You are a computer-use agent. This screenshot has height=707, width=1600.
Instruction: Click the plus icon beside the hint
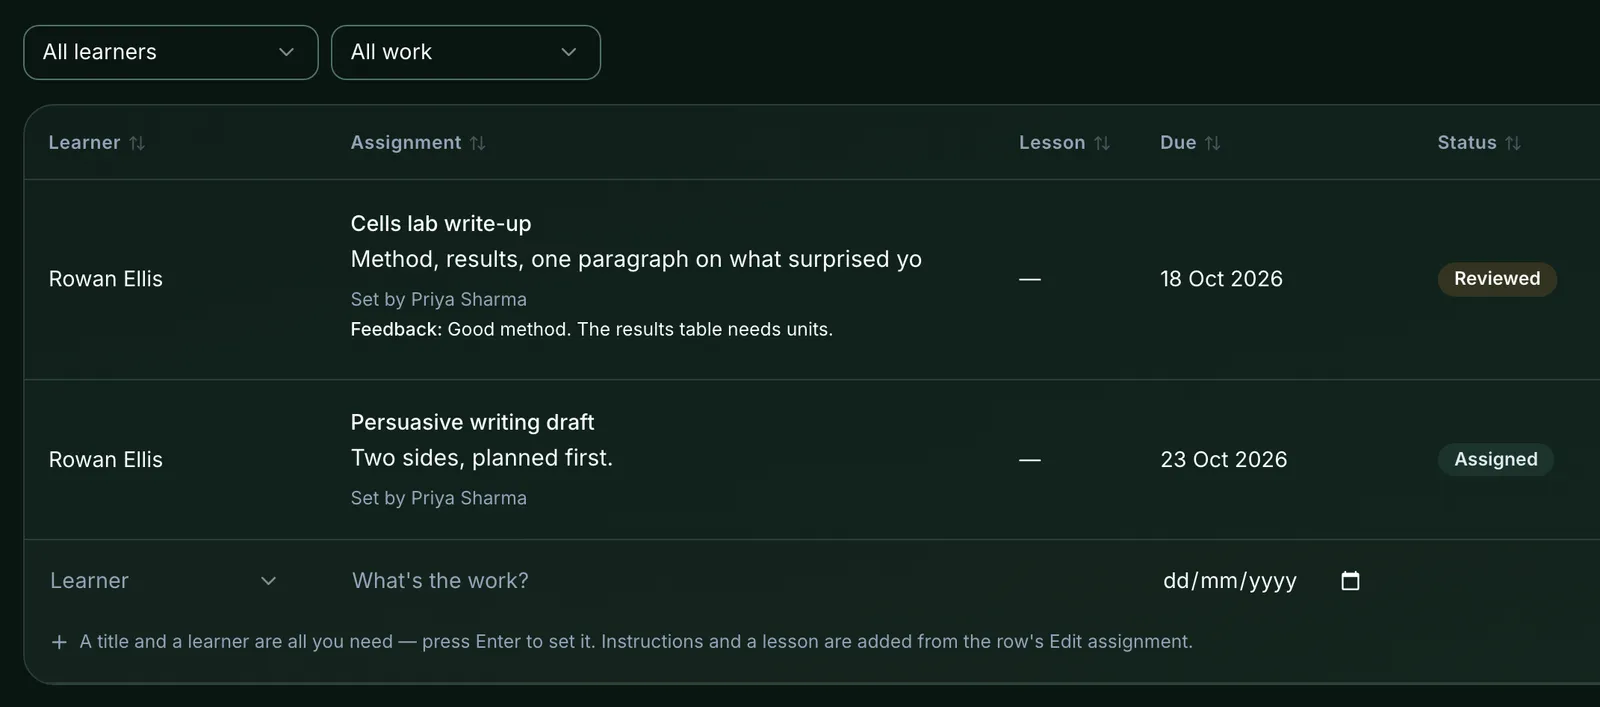coord(59,642)
